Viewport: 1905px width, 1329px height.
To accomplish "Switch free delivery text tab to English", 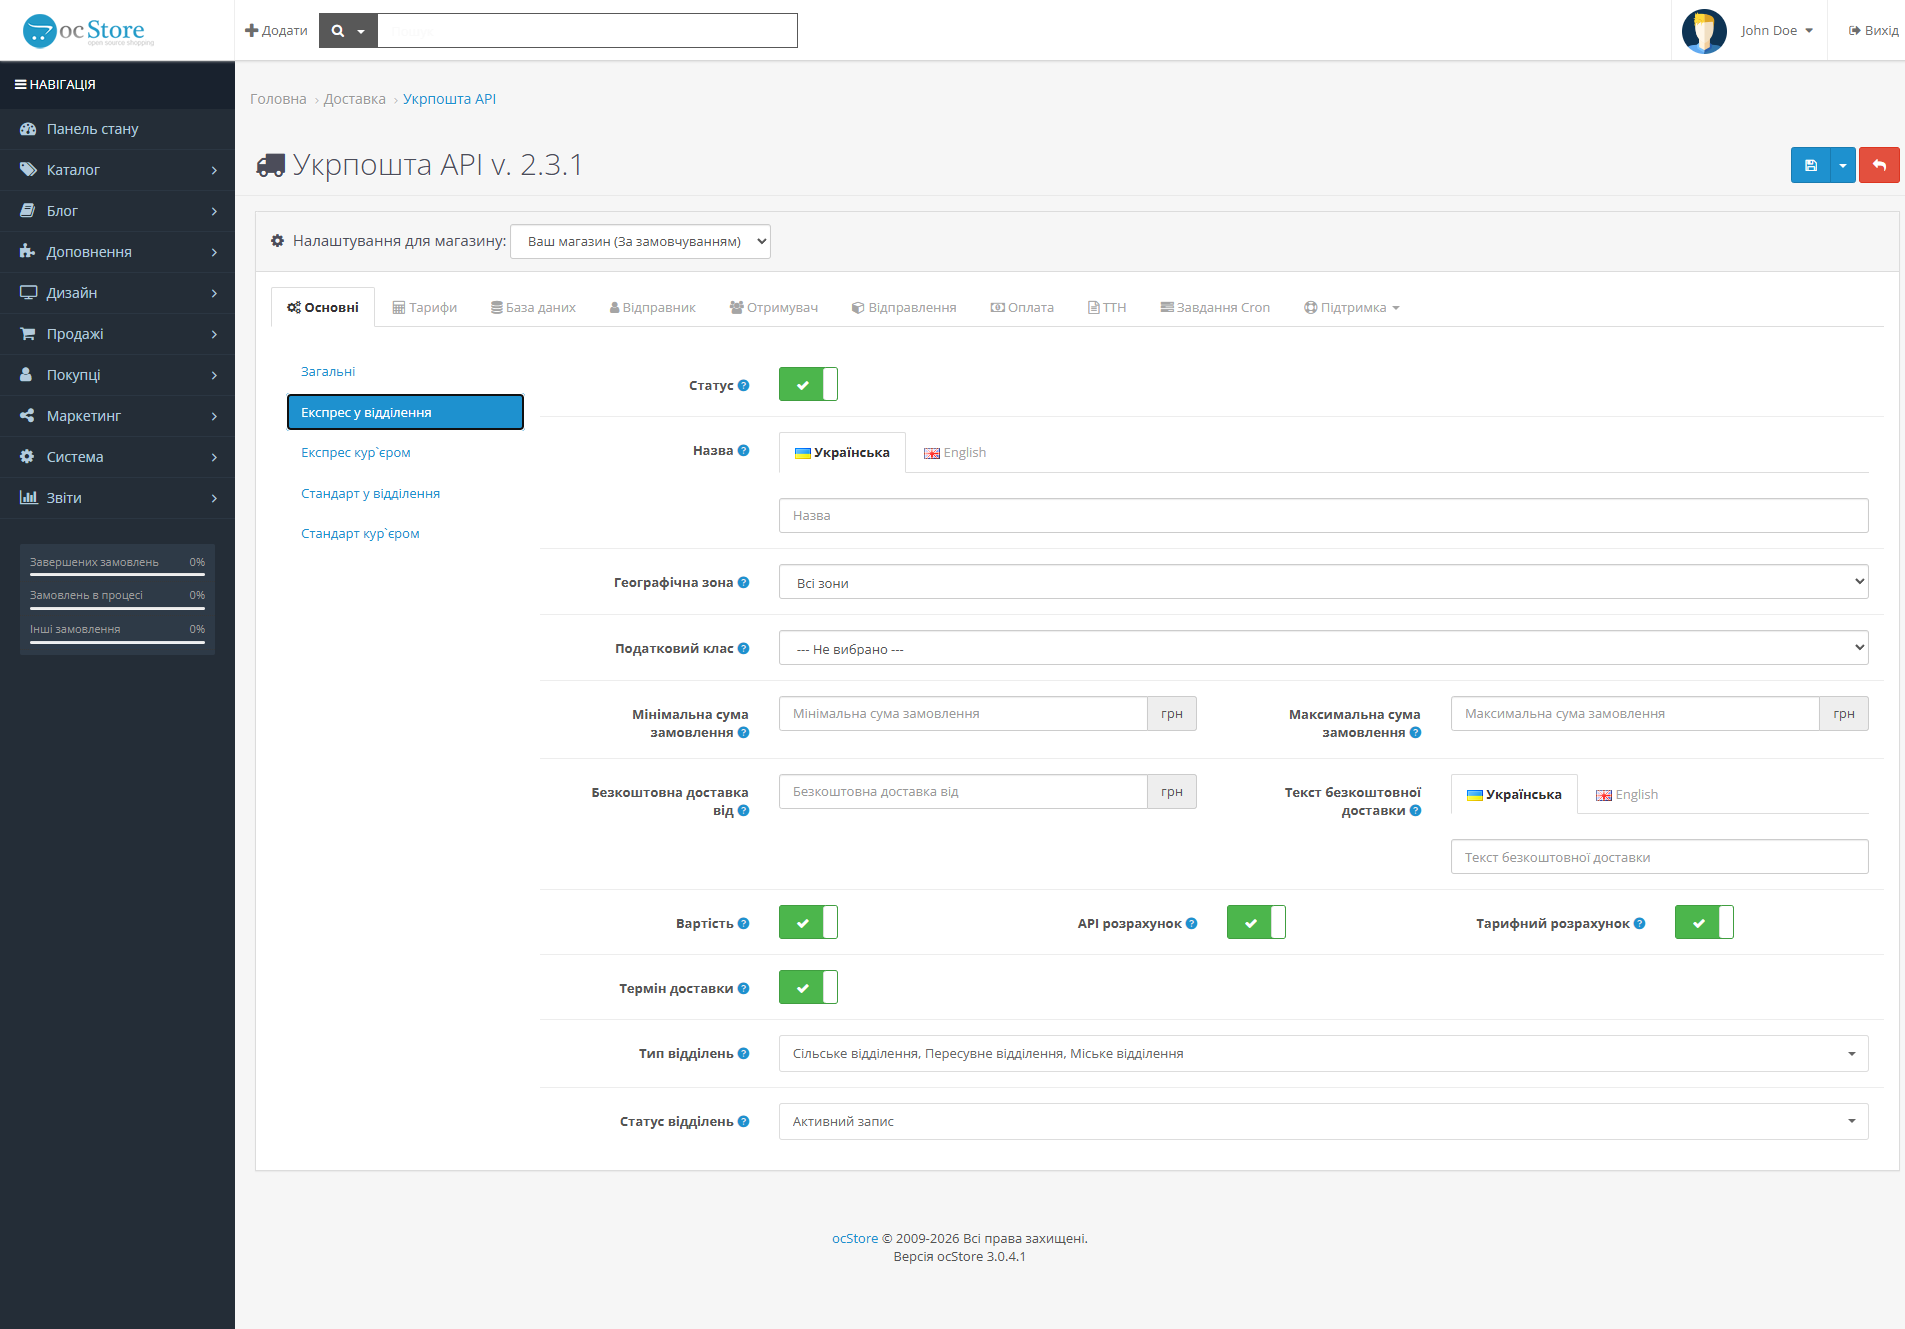I will pos(1627,794).
